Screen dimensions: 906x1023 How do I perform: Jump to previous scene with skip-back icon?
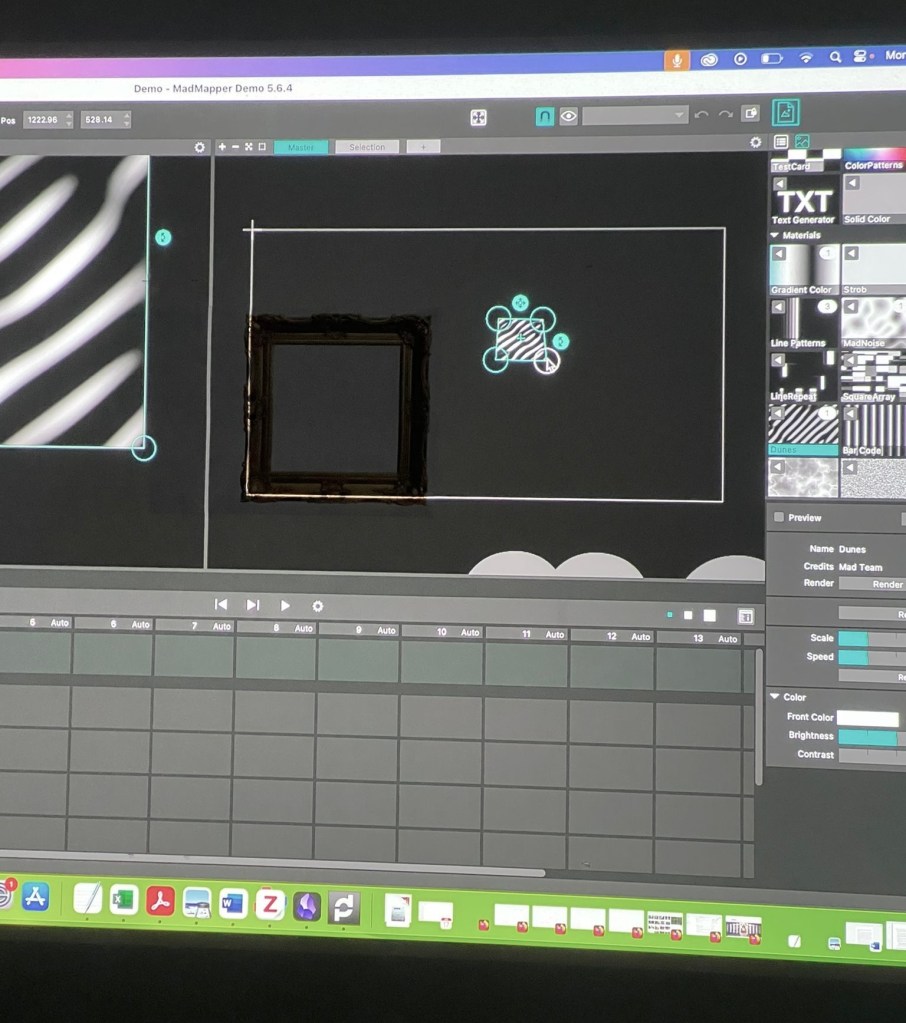click(x=221, y=604)
